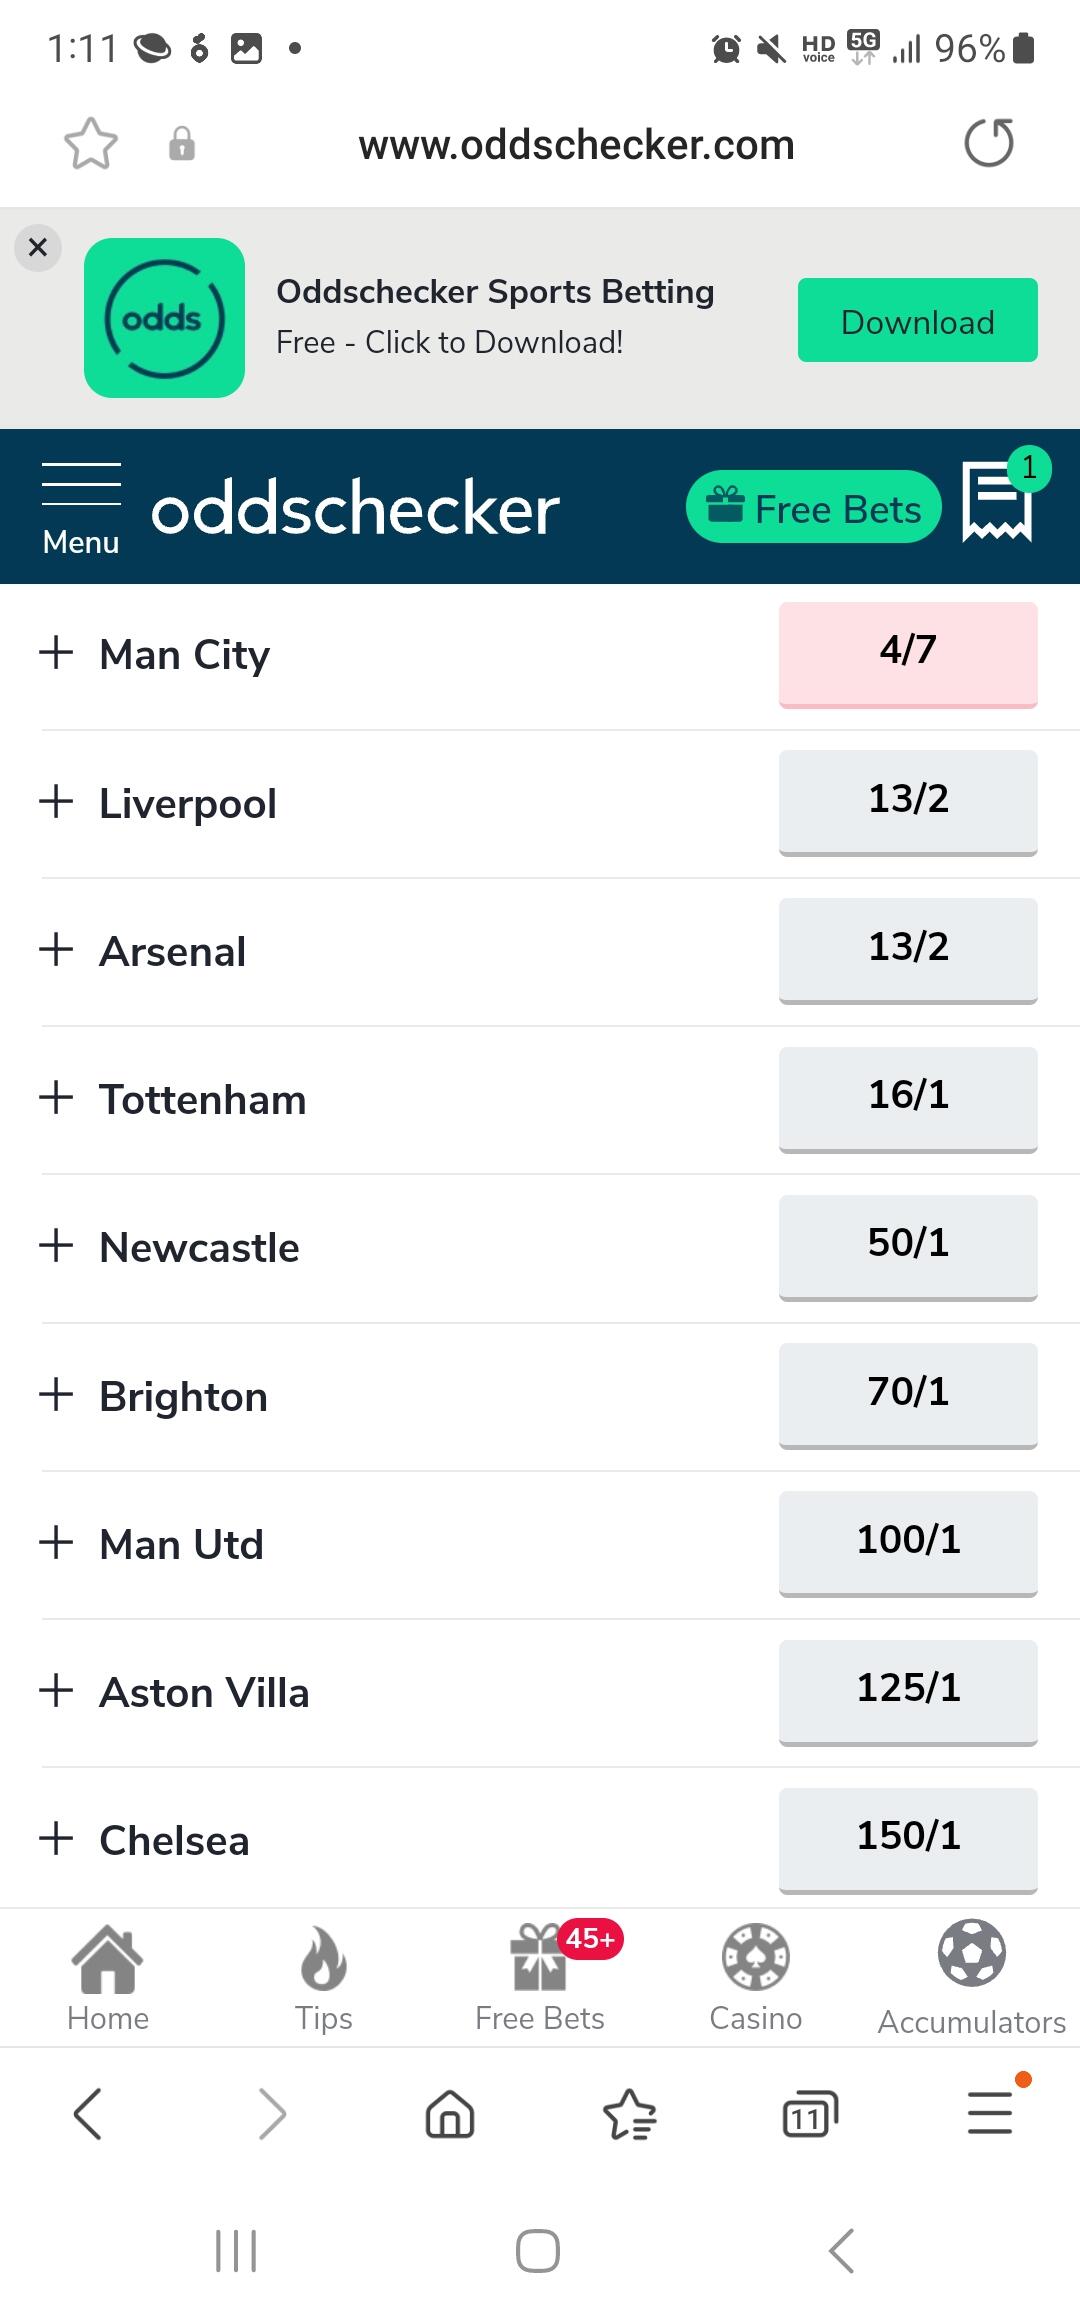The image size is (1080, 2316).
Task: Tap the browser reload icon
Action: coord(988,144)
